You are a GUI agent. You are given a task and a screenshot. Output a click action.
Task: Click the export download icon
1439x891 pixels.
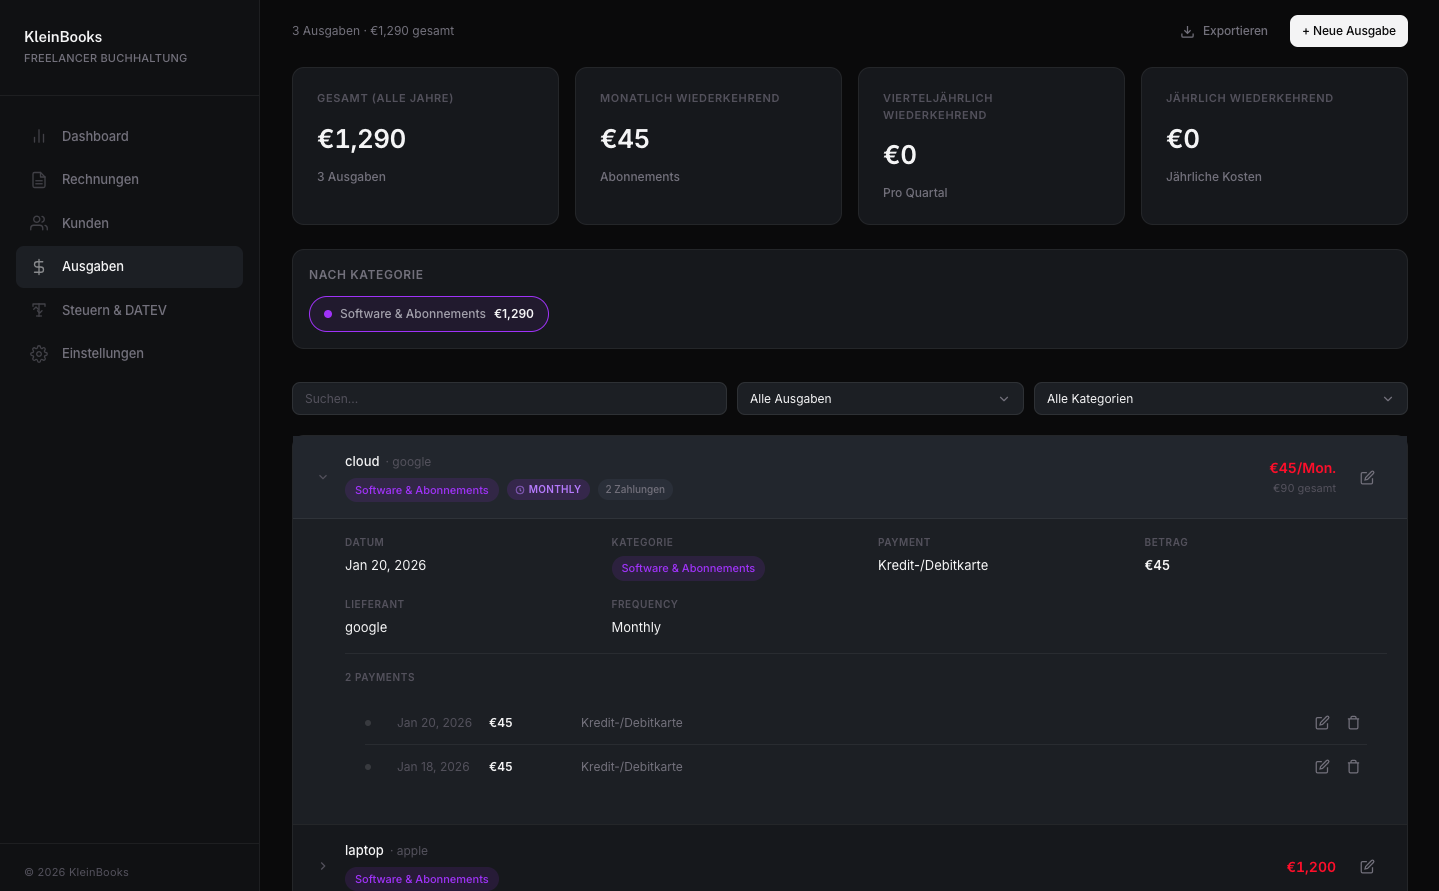pyautogui.click(x=1187, y=32)
